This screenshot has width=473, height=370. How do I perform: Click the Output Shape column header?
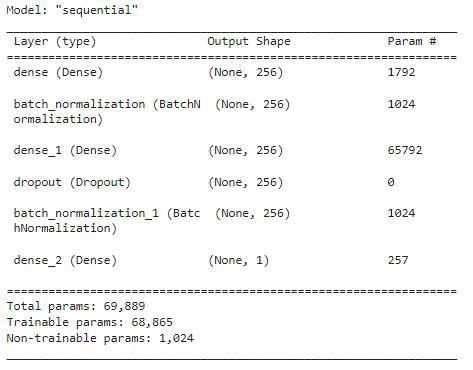pos(249,41)
